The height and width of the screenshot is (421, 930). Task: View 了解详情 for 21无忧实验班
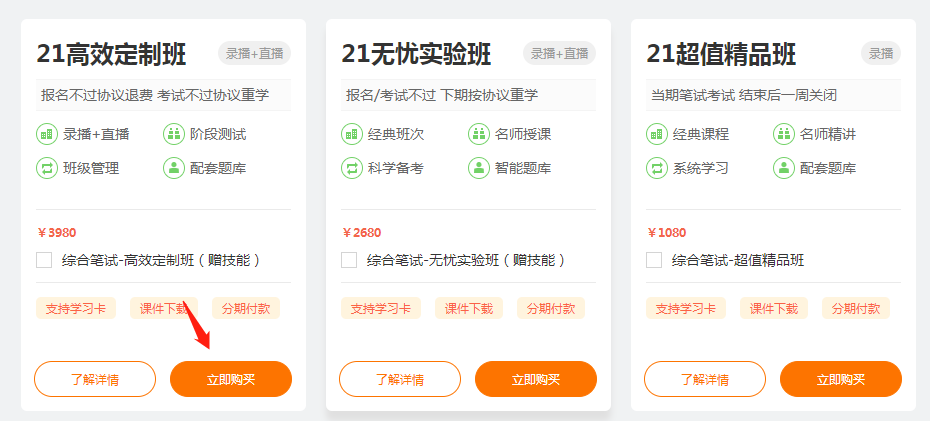400,379
